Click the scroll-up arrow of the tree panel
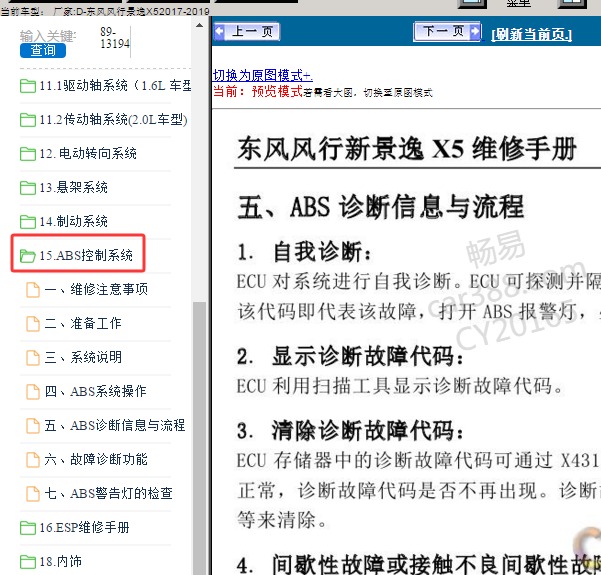The image size is (601, 575). tap(199, 25)
